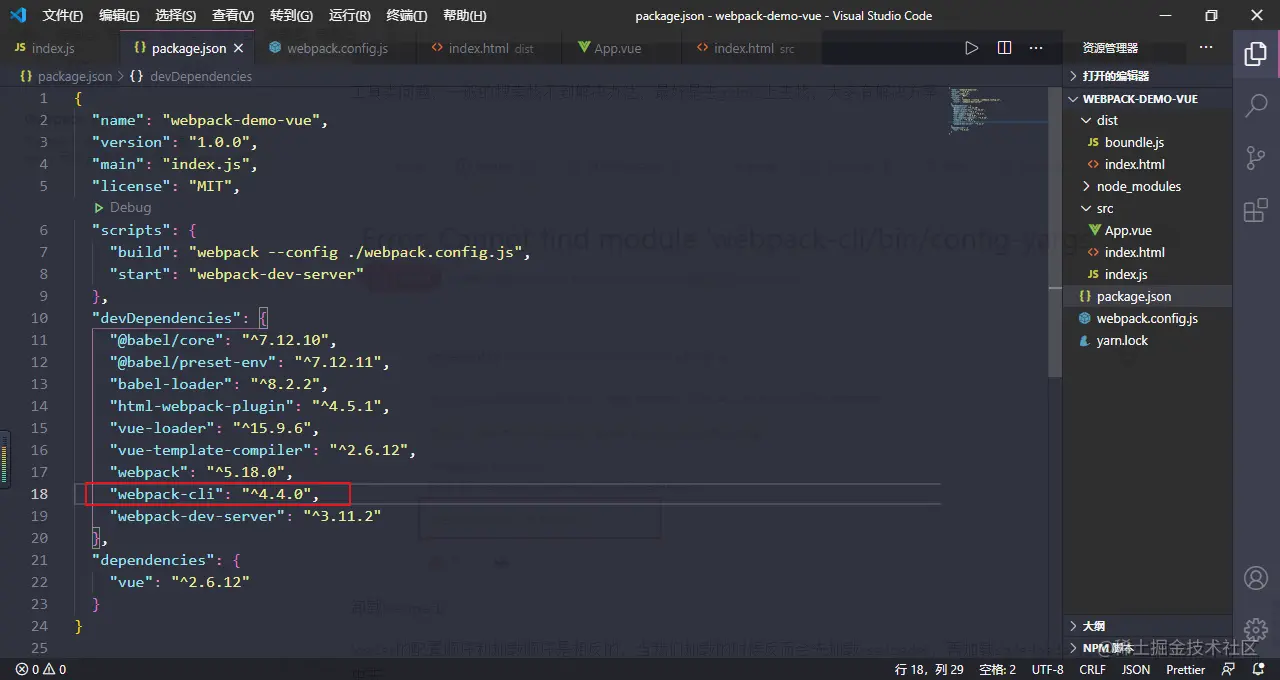Click 空格: 2 indentation setting
This screenshot has width=1280, height=680.
(x=997, y=670)
